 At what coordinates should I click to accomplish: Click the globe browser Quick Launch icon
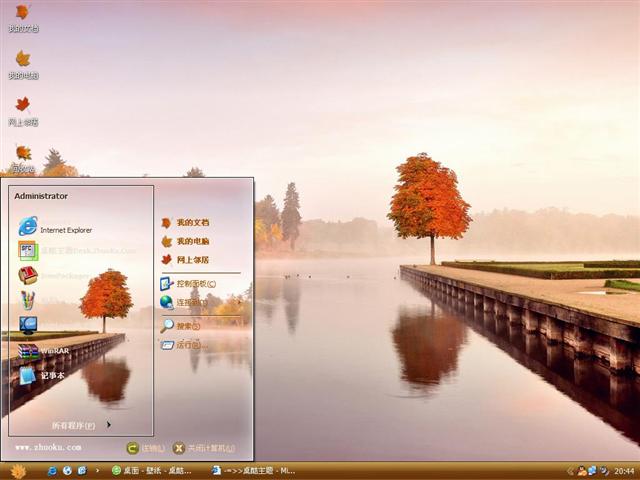(67, 471)
